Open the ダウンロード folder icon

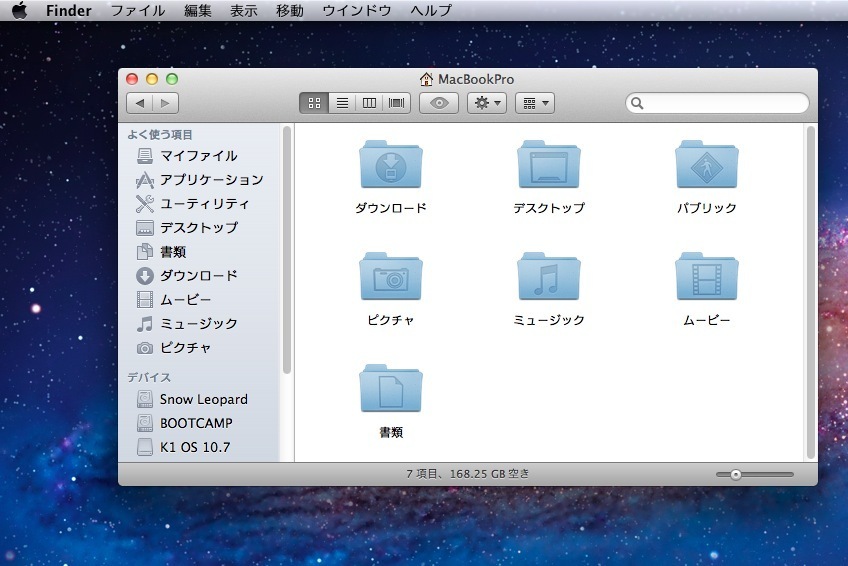(x=391, y=165)
